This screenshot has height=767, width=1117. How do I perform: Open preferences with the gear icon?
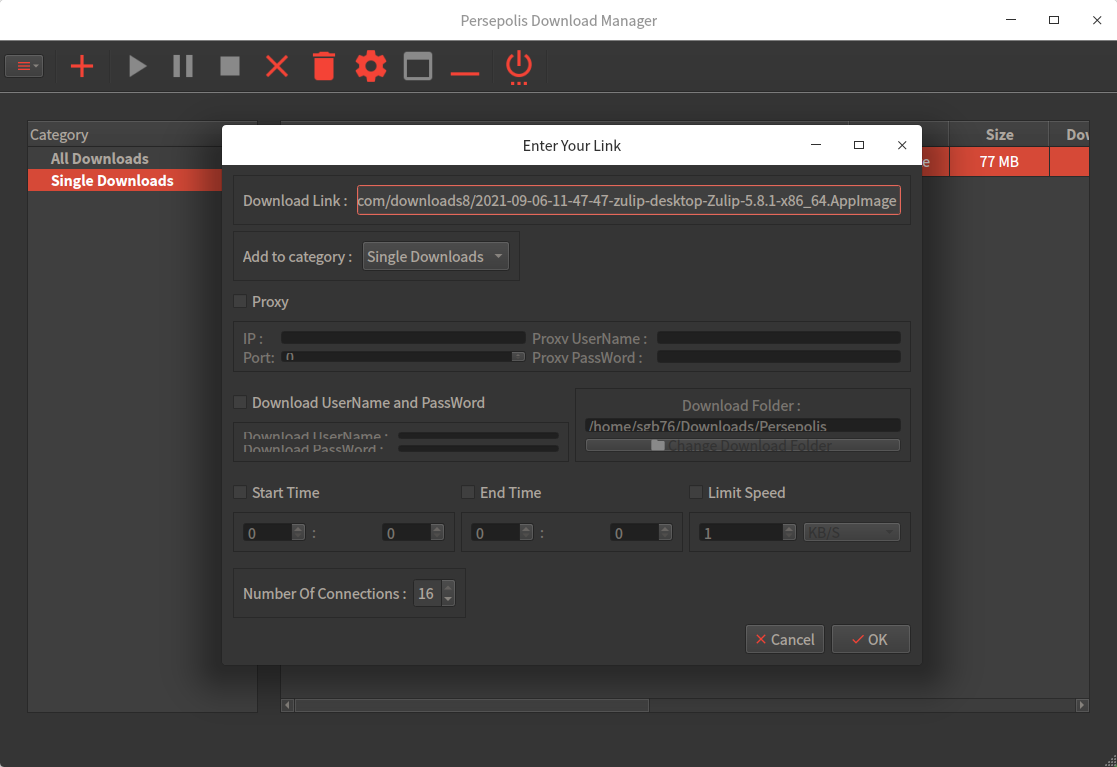(x=371, y=67)
